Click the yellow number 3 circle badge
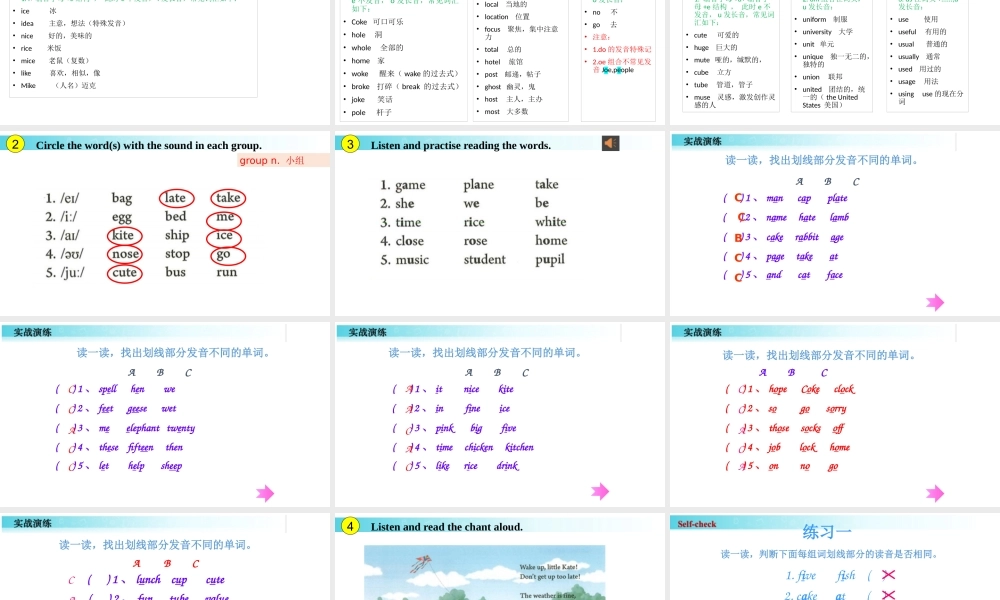Viewport: 1000px width, 600px height. click(350, 144)
